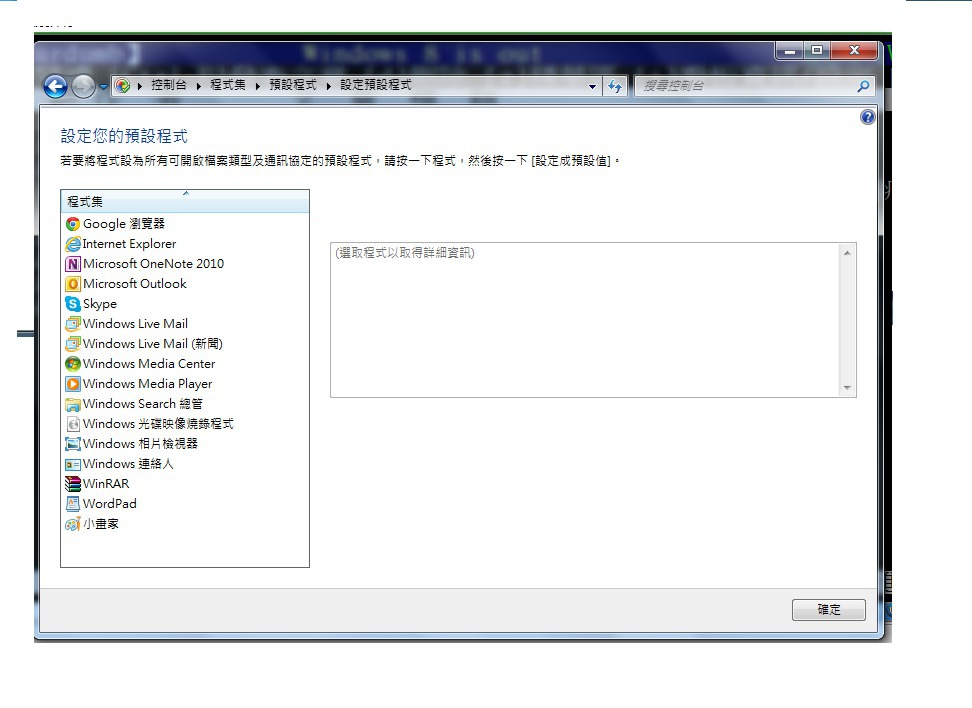This screenshot has width=972, height=708.
Task: Go to 預設程式 in breadcrumb
Action: pos(293,85)
